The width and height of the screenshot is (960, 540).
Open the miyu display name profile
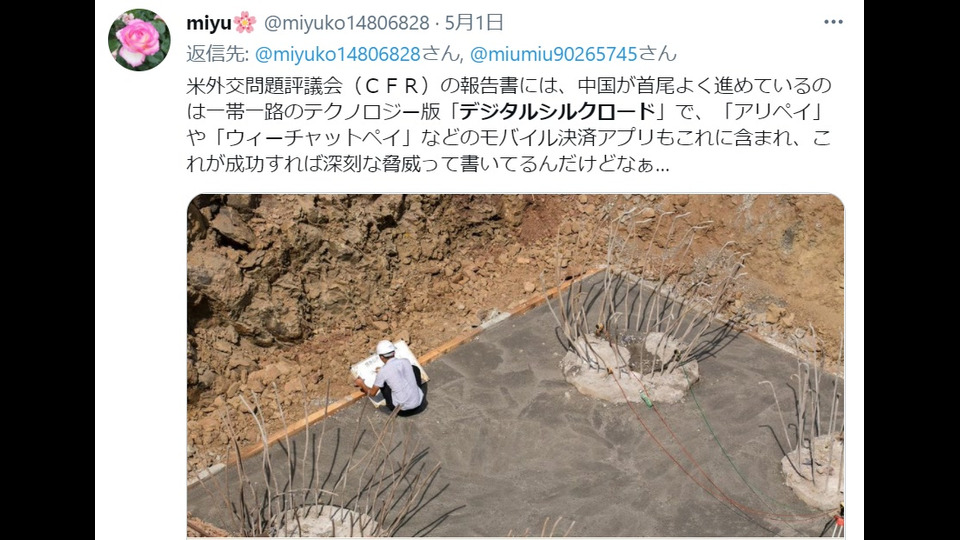[209, 23]
